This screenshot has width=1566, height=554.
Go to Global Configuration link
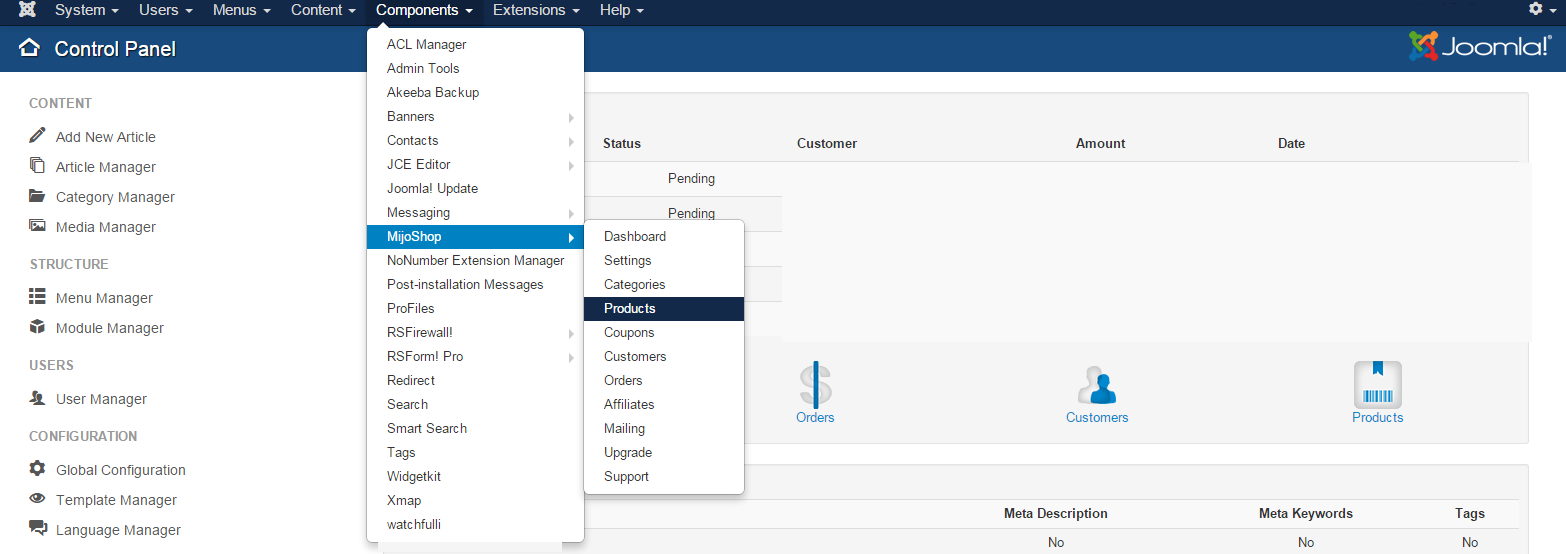pos(121,470)
